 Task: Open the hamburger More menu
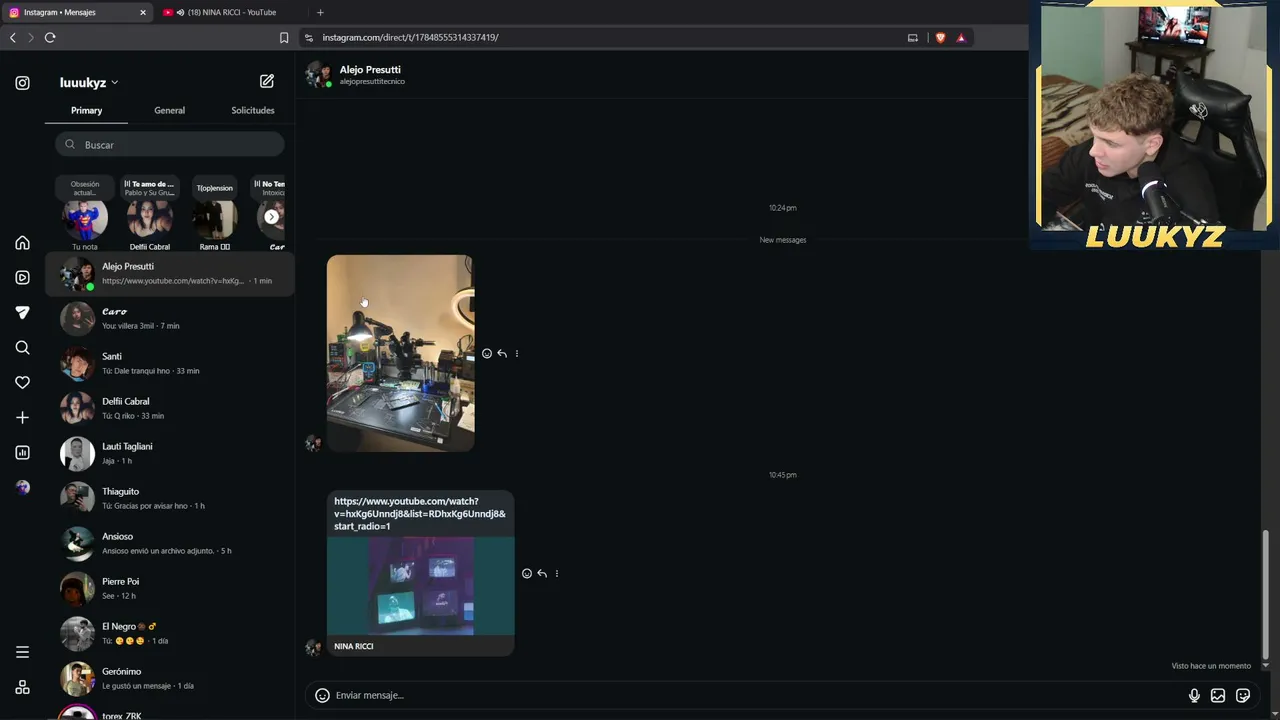click(22, 652)
